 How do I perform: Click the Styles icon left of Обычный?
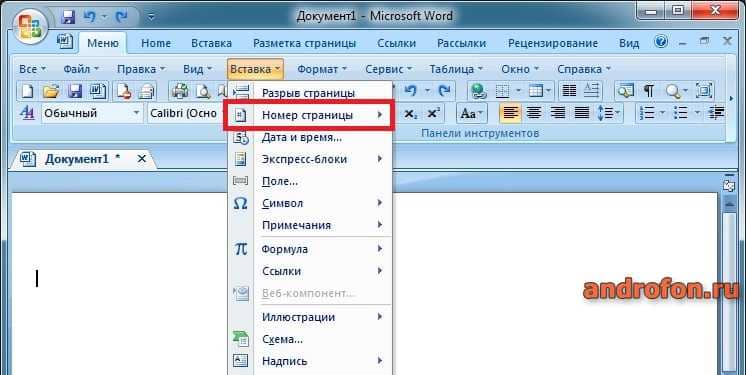(28, 113)
